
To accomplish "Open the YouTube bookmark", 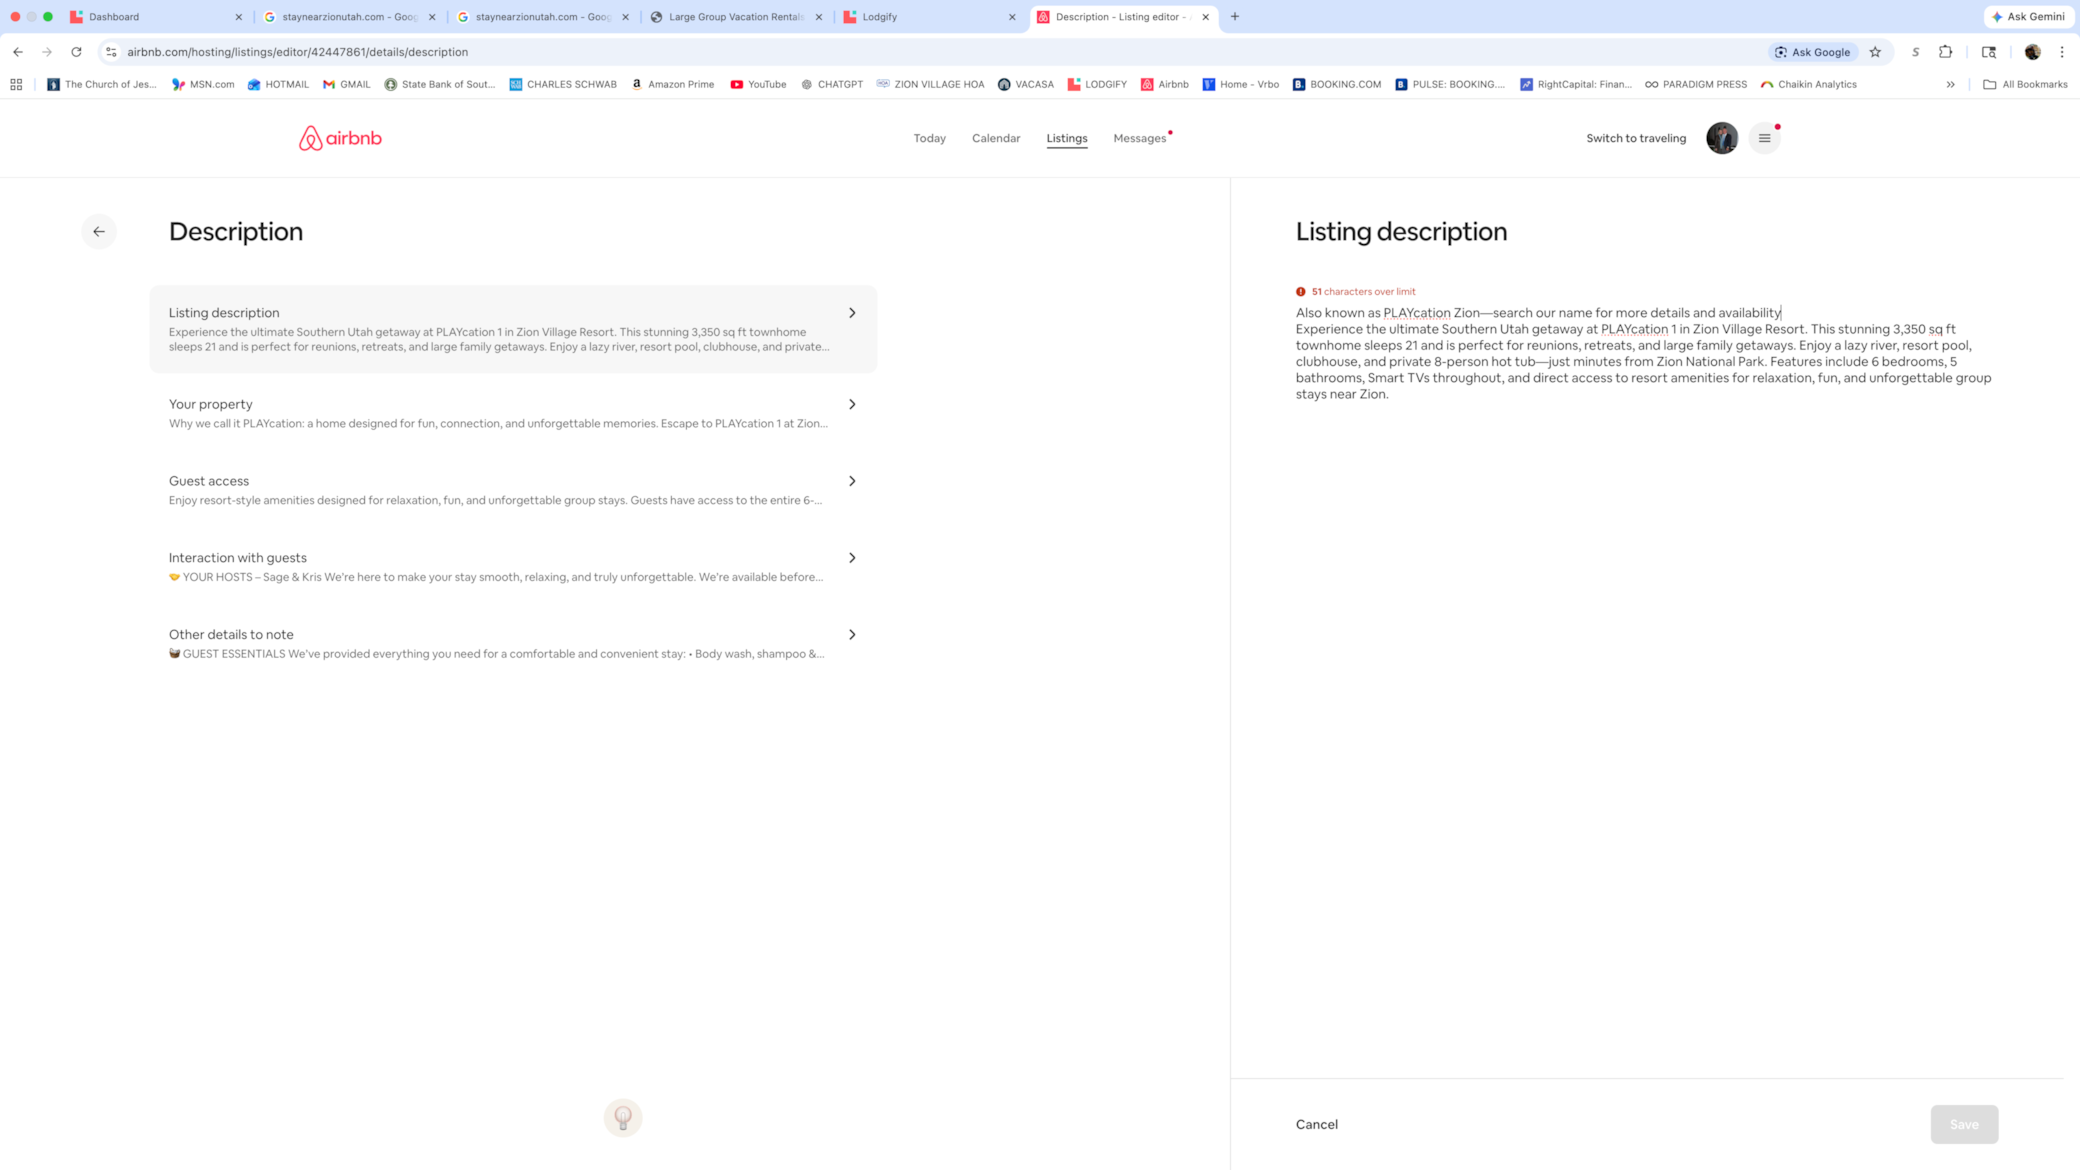I will [758, 84].
